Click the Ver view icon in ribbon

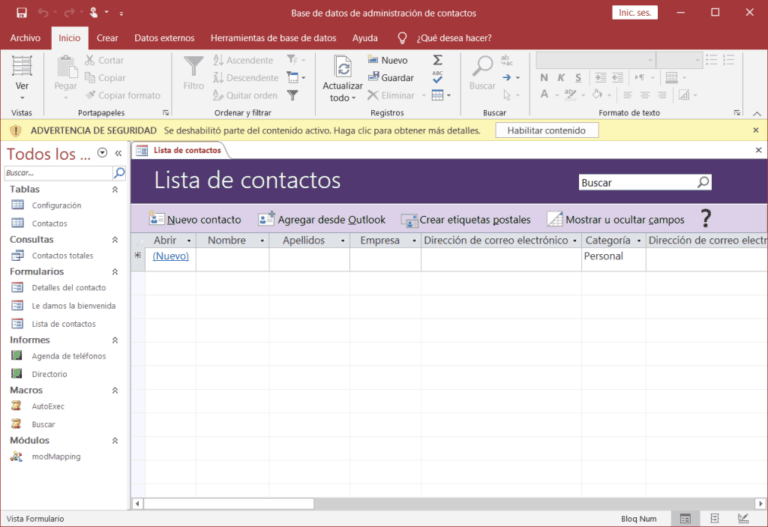tap(22, 68)
